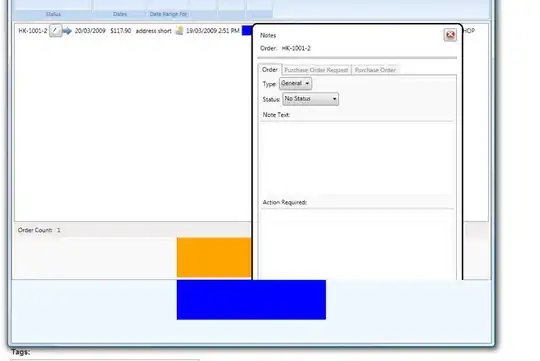Select order number HK-1001-2 in list
This screenshot has height=361, width=540.
point(33,31)
